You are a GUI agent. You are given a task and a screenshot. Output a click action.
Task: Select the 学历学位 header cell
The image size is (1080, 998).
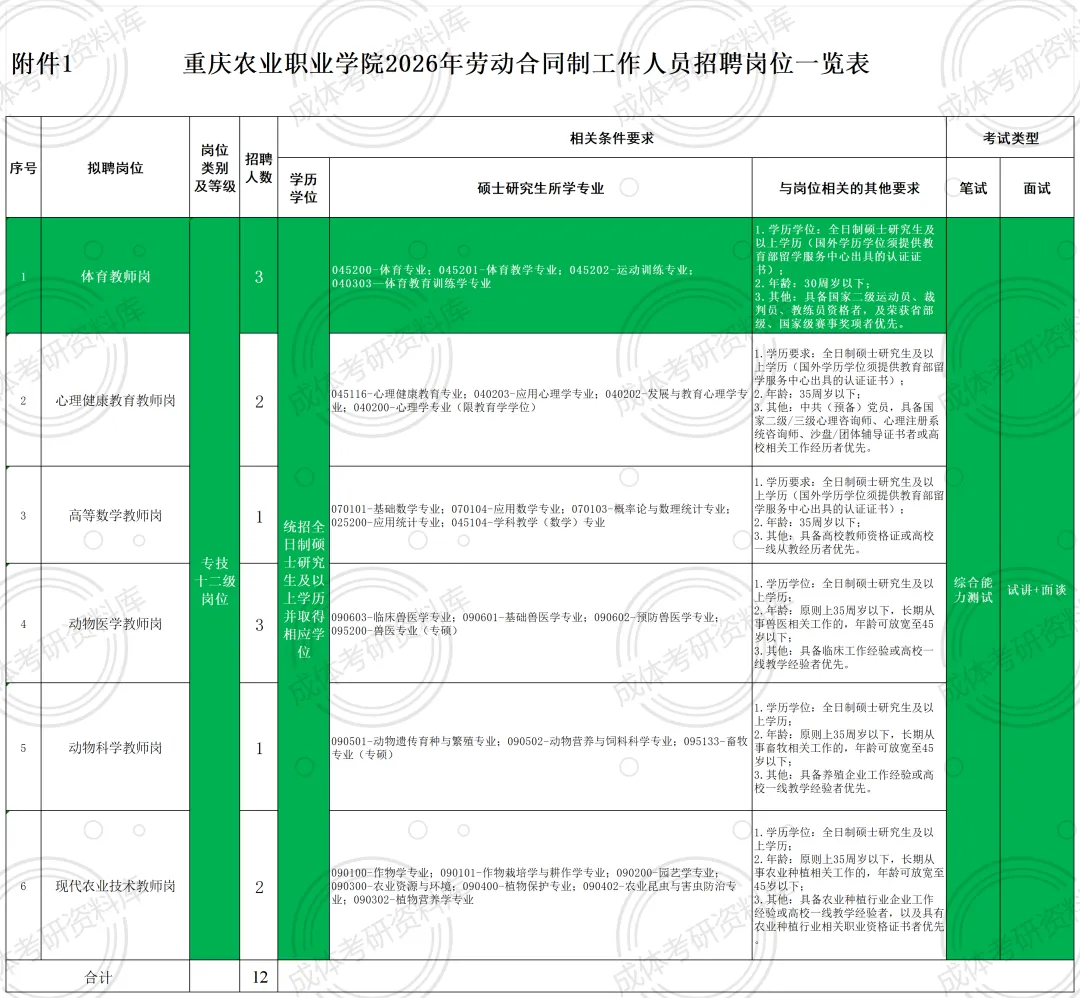coord(304,188)
